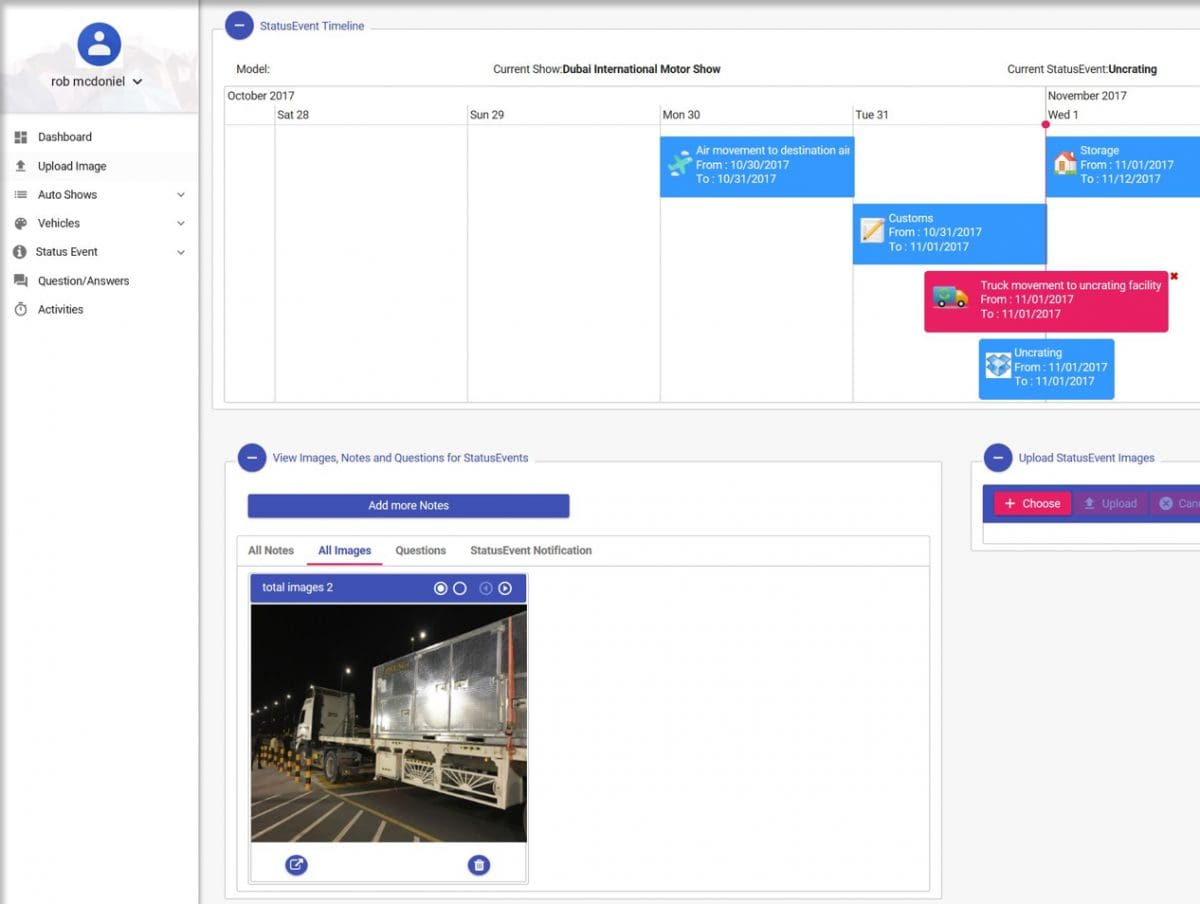This screenshot has height=904, width=1200.
Task: Delete the image using trash icon
Action: click(x=479, y=865)
